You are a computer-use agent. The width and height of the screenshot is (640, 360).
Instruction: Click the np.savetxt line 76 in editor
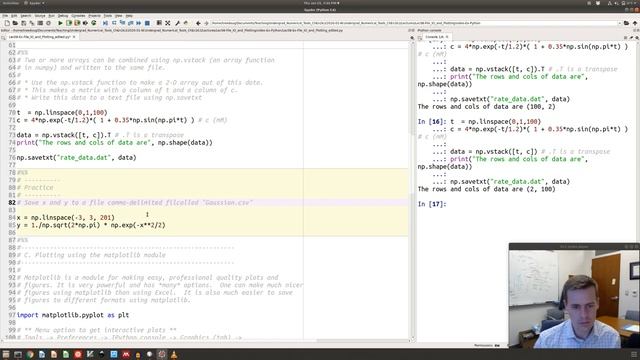[76, 158]
